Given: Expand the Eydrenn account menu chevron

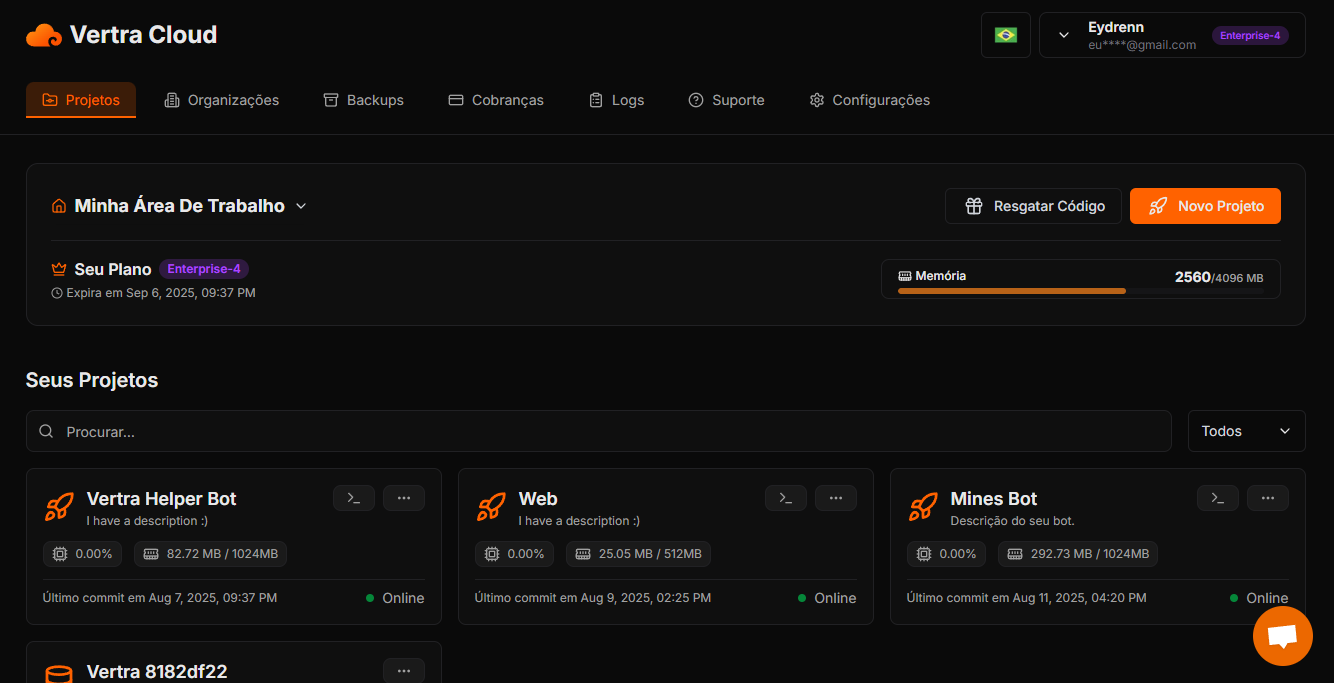Looking at the screenshot, I should coord(1063,34).
